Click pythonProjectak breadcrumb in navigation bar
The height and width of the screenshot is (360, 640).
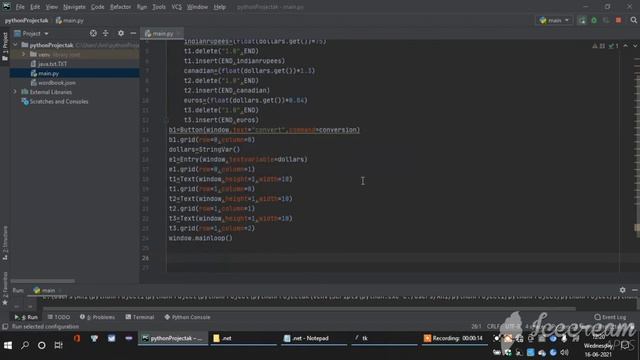pyautogui.click(x=27, y=20)
